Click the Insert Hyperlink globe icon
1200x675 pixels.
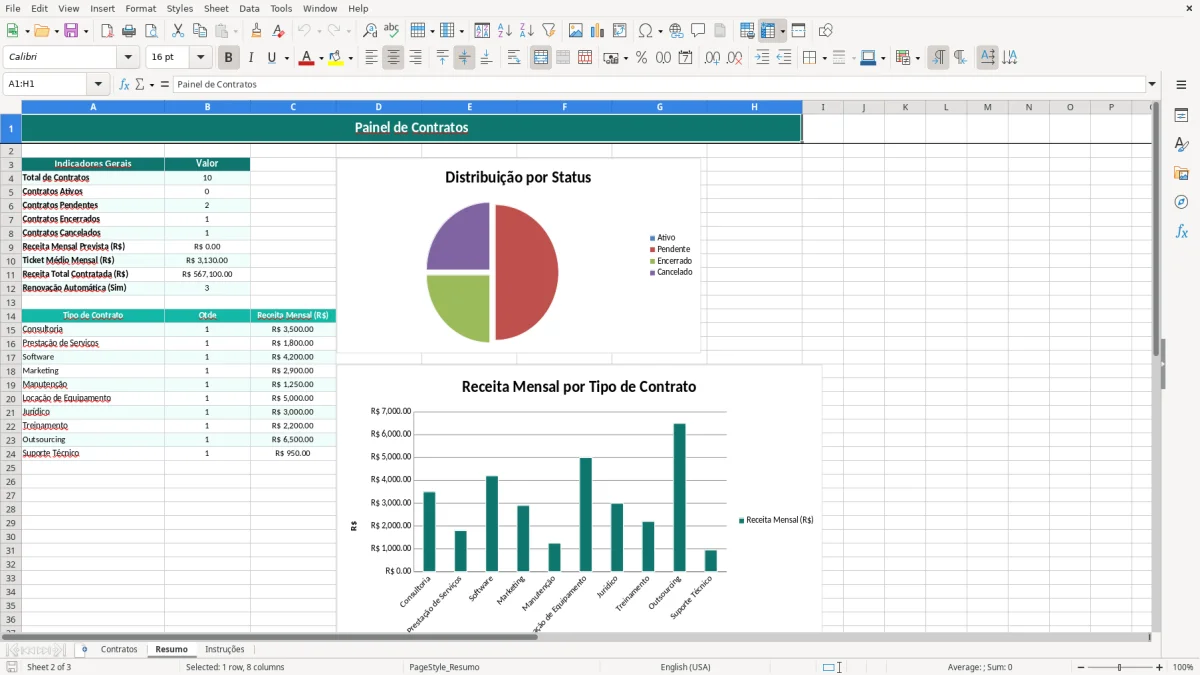click(676, 31)
